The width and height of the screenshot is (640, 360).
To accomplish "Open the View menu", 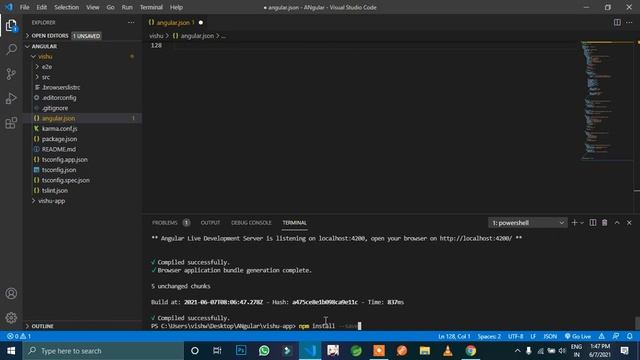I will [93, 7].
